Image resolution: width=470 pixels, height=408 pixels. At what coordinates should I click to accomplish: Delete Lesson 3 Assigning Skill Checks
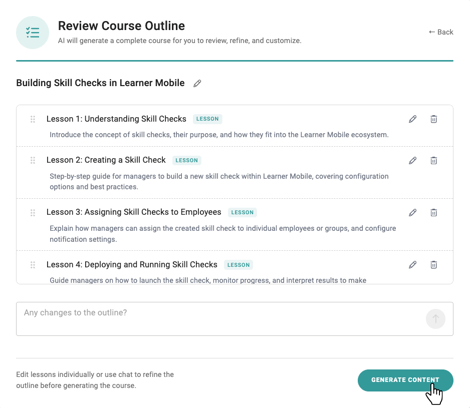pos(434,212)
